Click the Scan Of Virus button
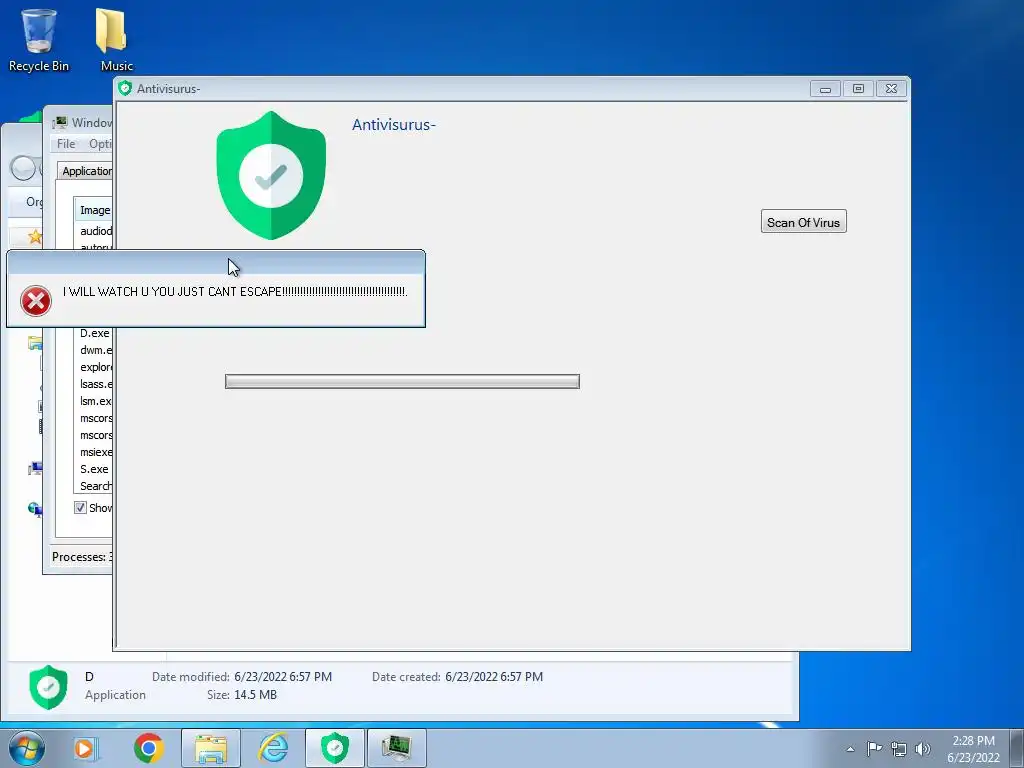 (803, 222)
